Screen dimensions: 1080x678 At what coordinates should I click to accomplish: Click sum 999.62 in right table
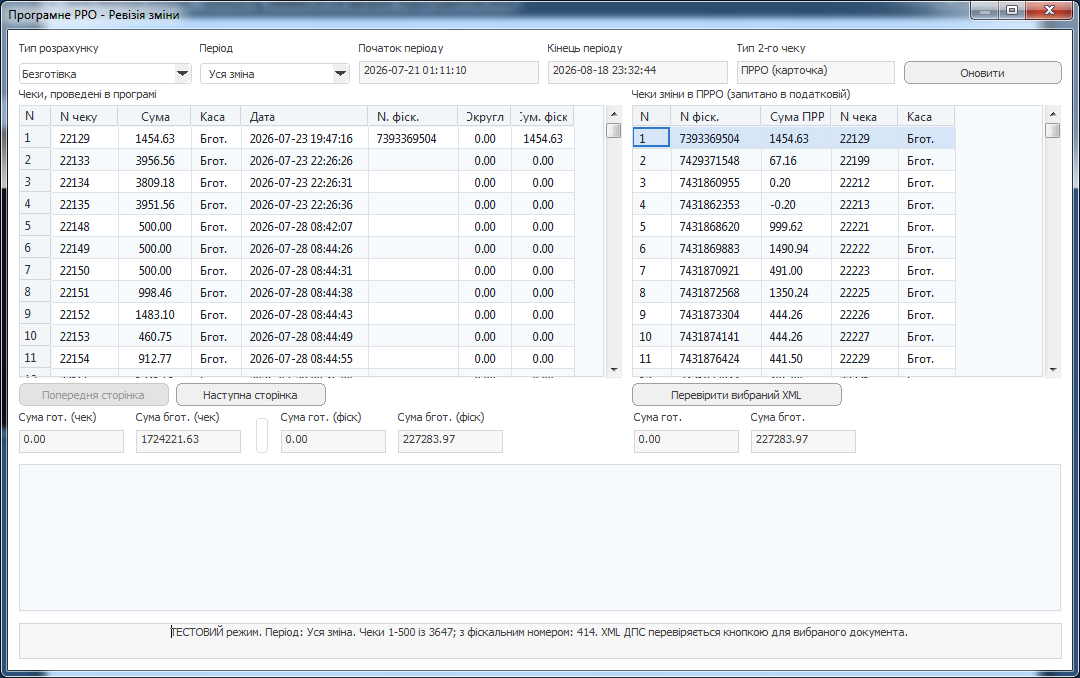[796, 227]
